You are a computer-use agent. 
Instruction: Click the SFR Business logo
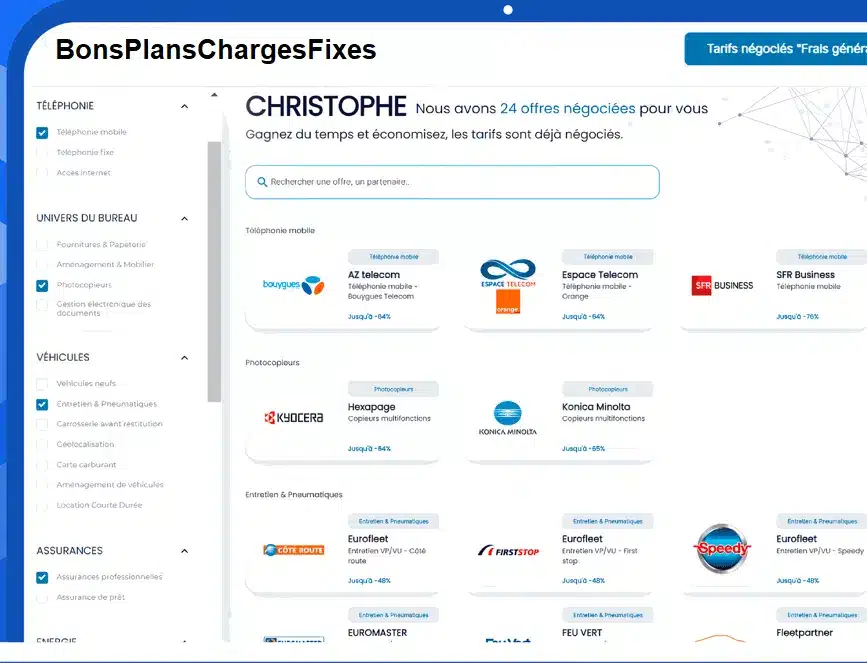(723, 285)
